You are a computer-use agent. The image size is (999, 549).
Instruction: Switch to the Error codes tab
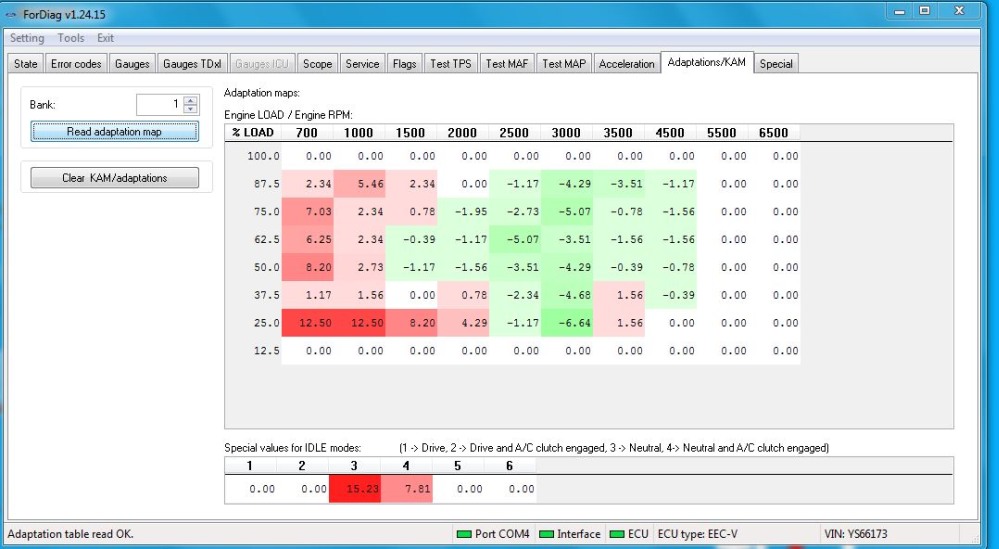[x=76, y=64]
